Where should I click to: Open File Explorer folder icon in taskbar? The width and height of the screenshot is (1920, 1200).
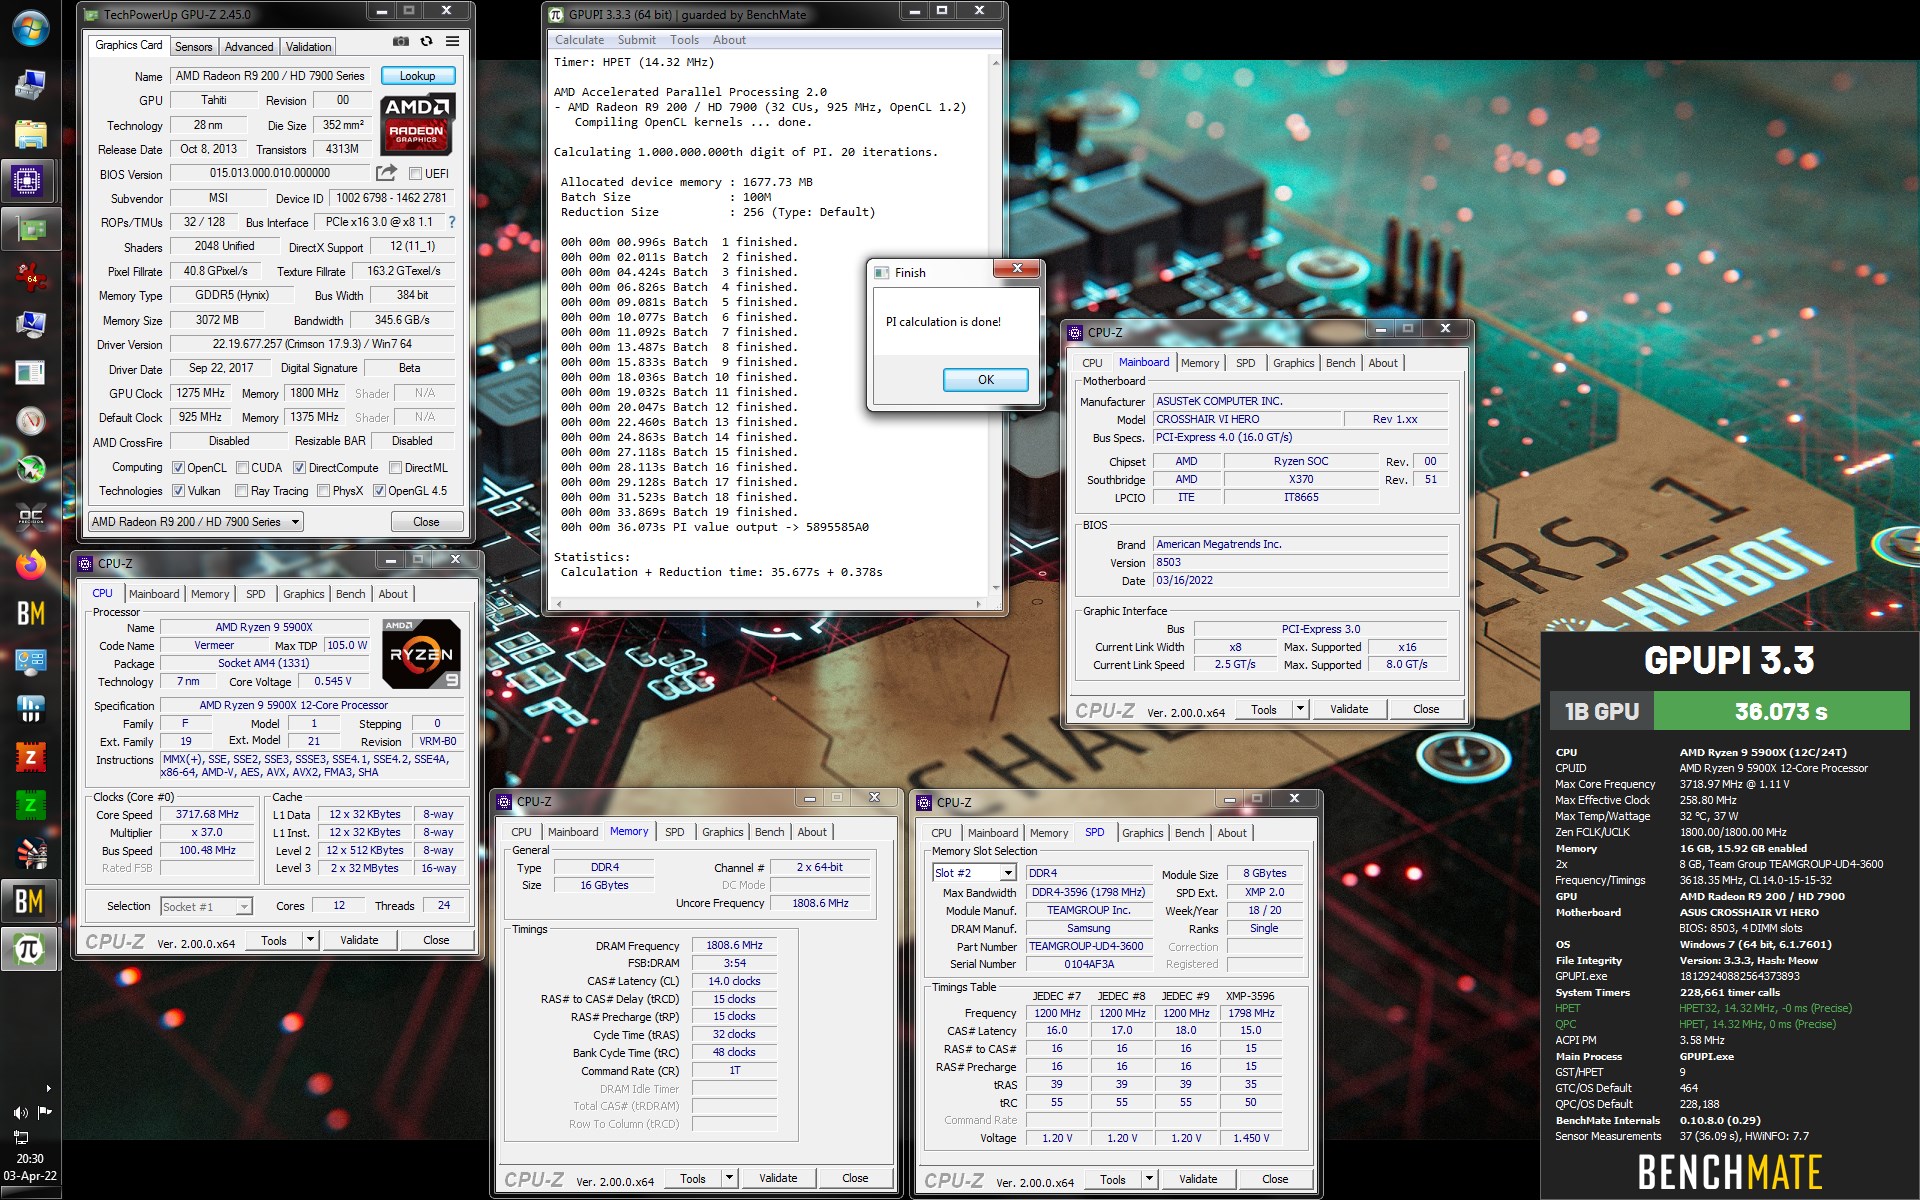30,133
